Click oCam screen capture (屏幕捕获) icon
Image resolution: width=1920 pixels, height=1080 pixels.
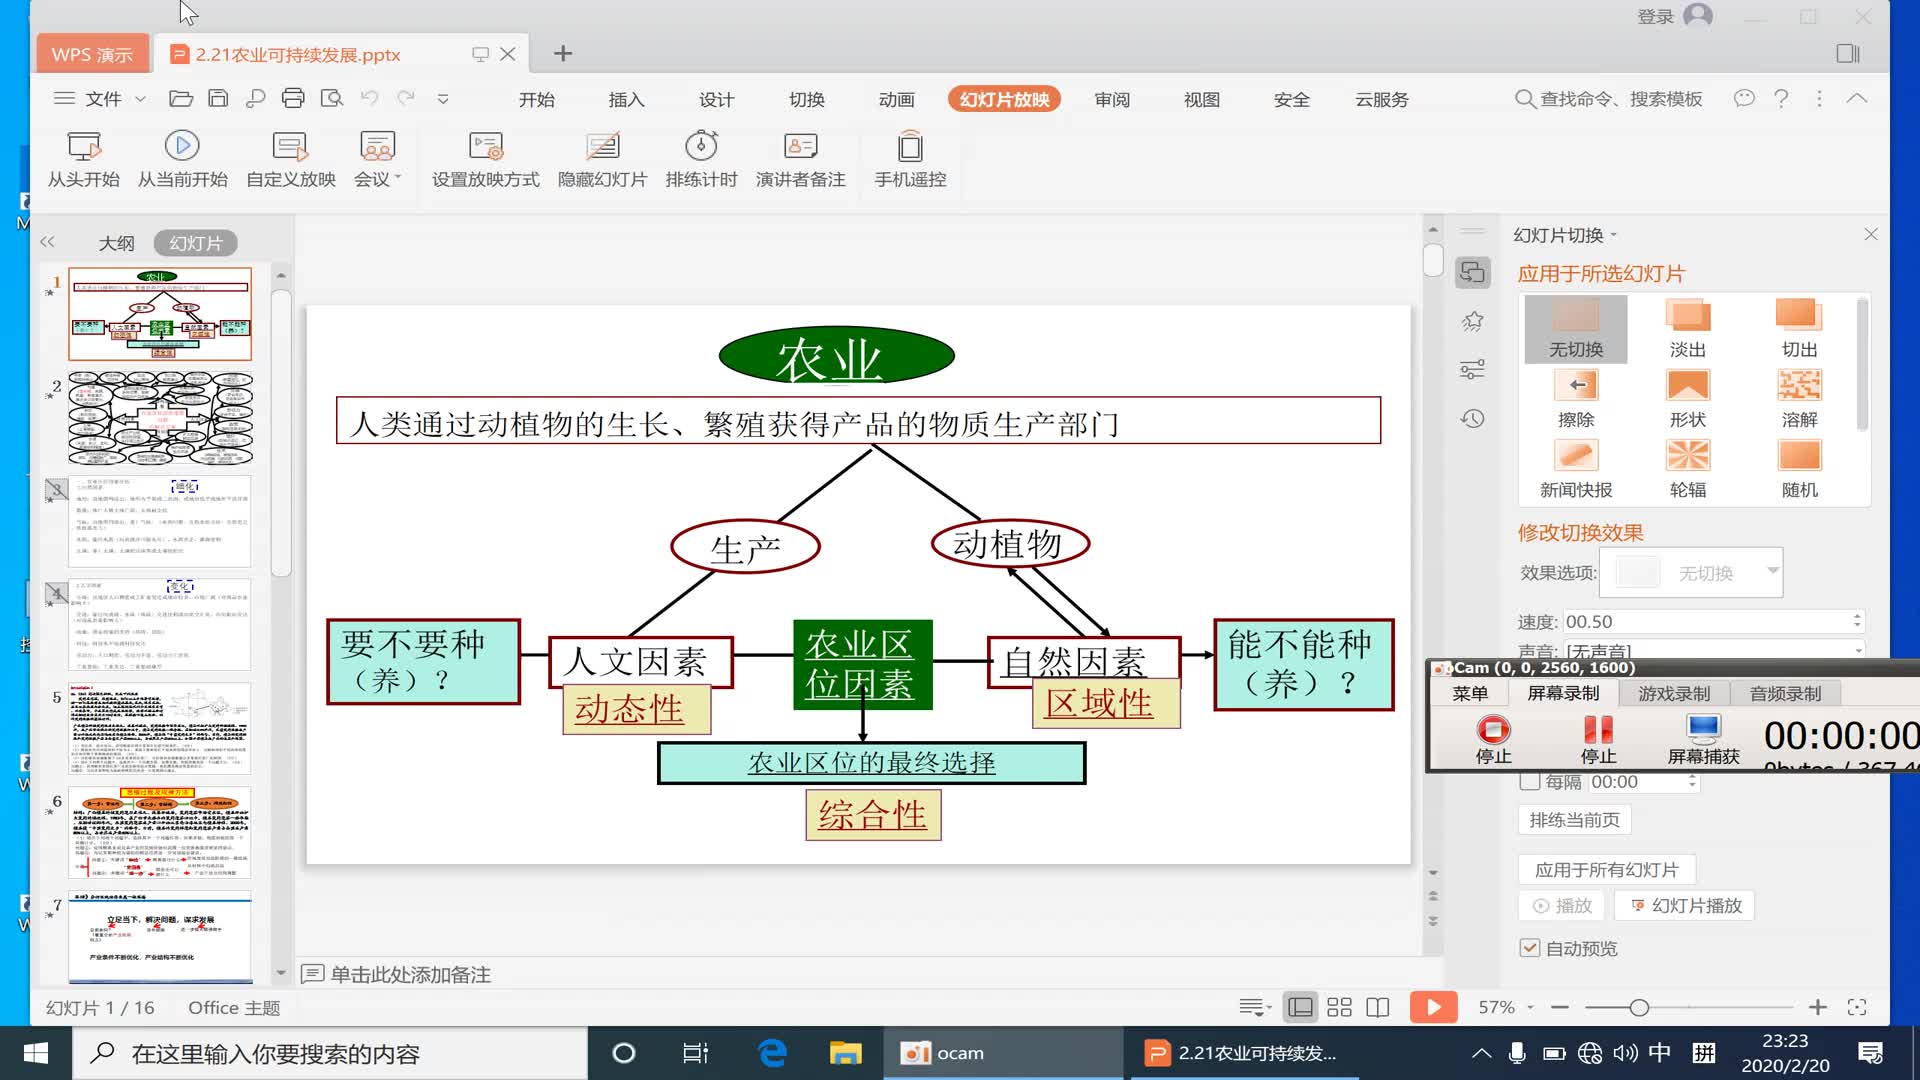(1703, 729)
